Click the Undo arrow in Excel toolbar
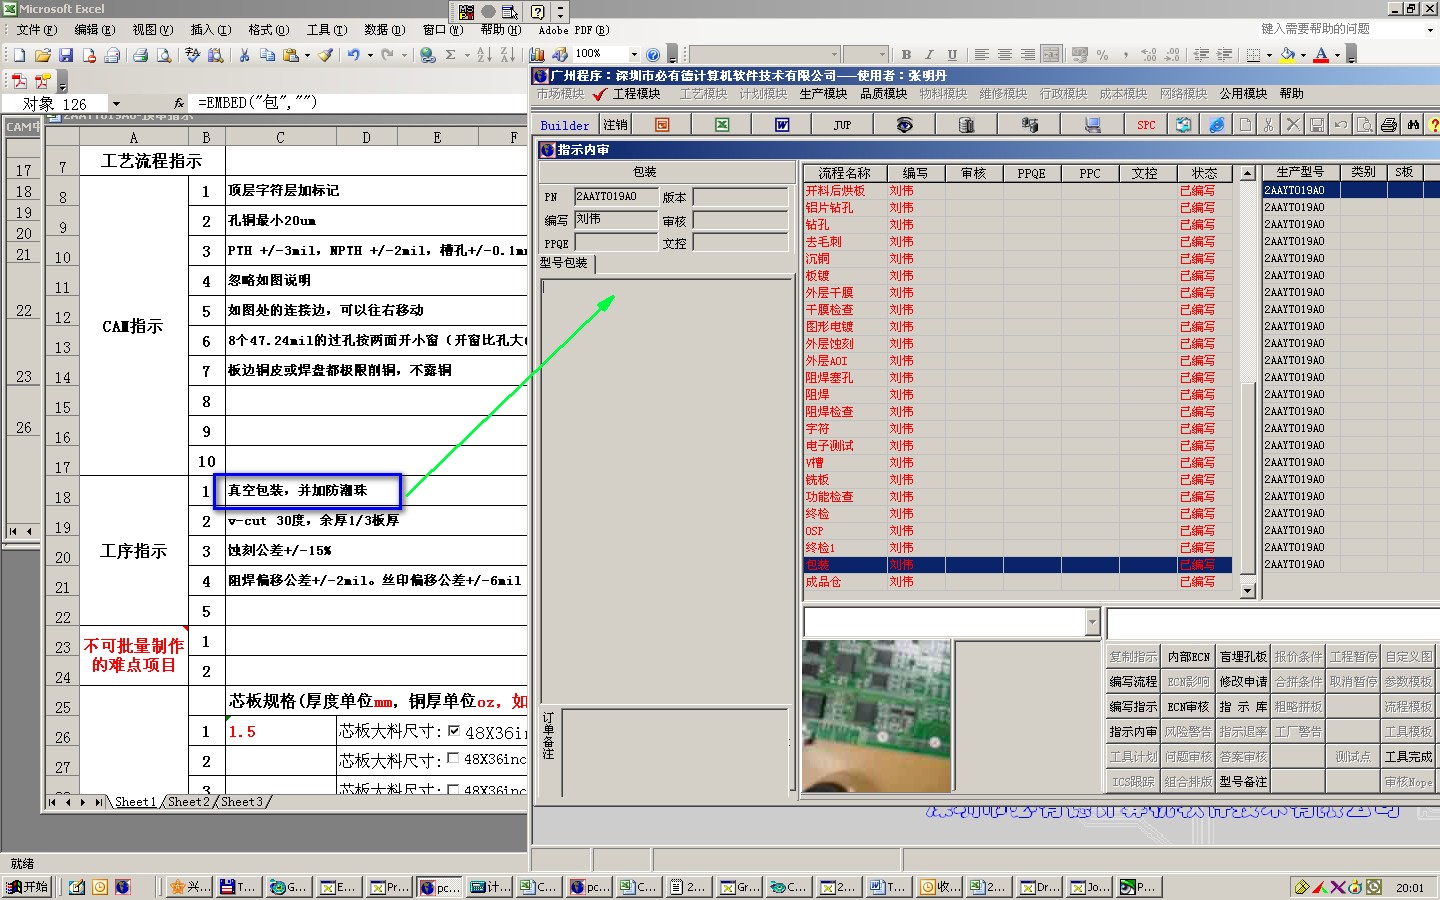The image size is (1440, 900). [353, 55]
